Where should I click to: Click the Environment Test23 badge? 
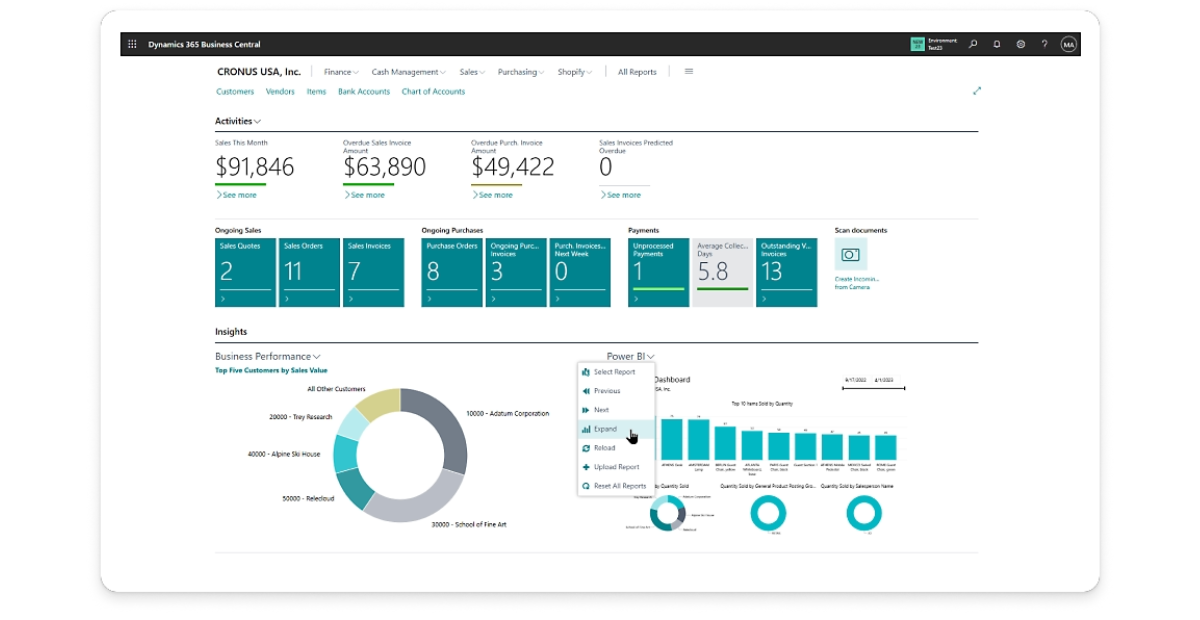(933, 44)
